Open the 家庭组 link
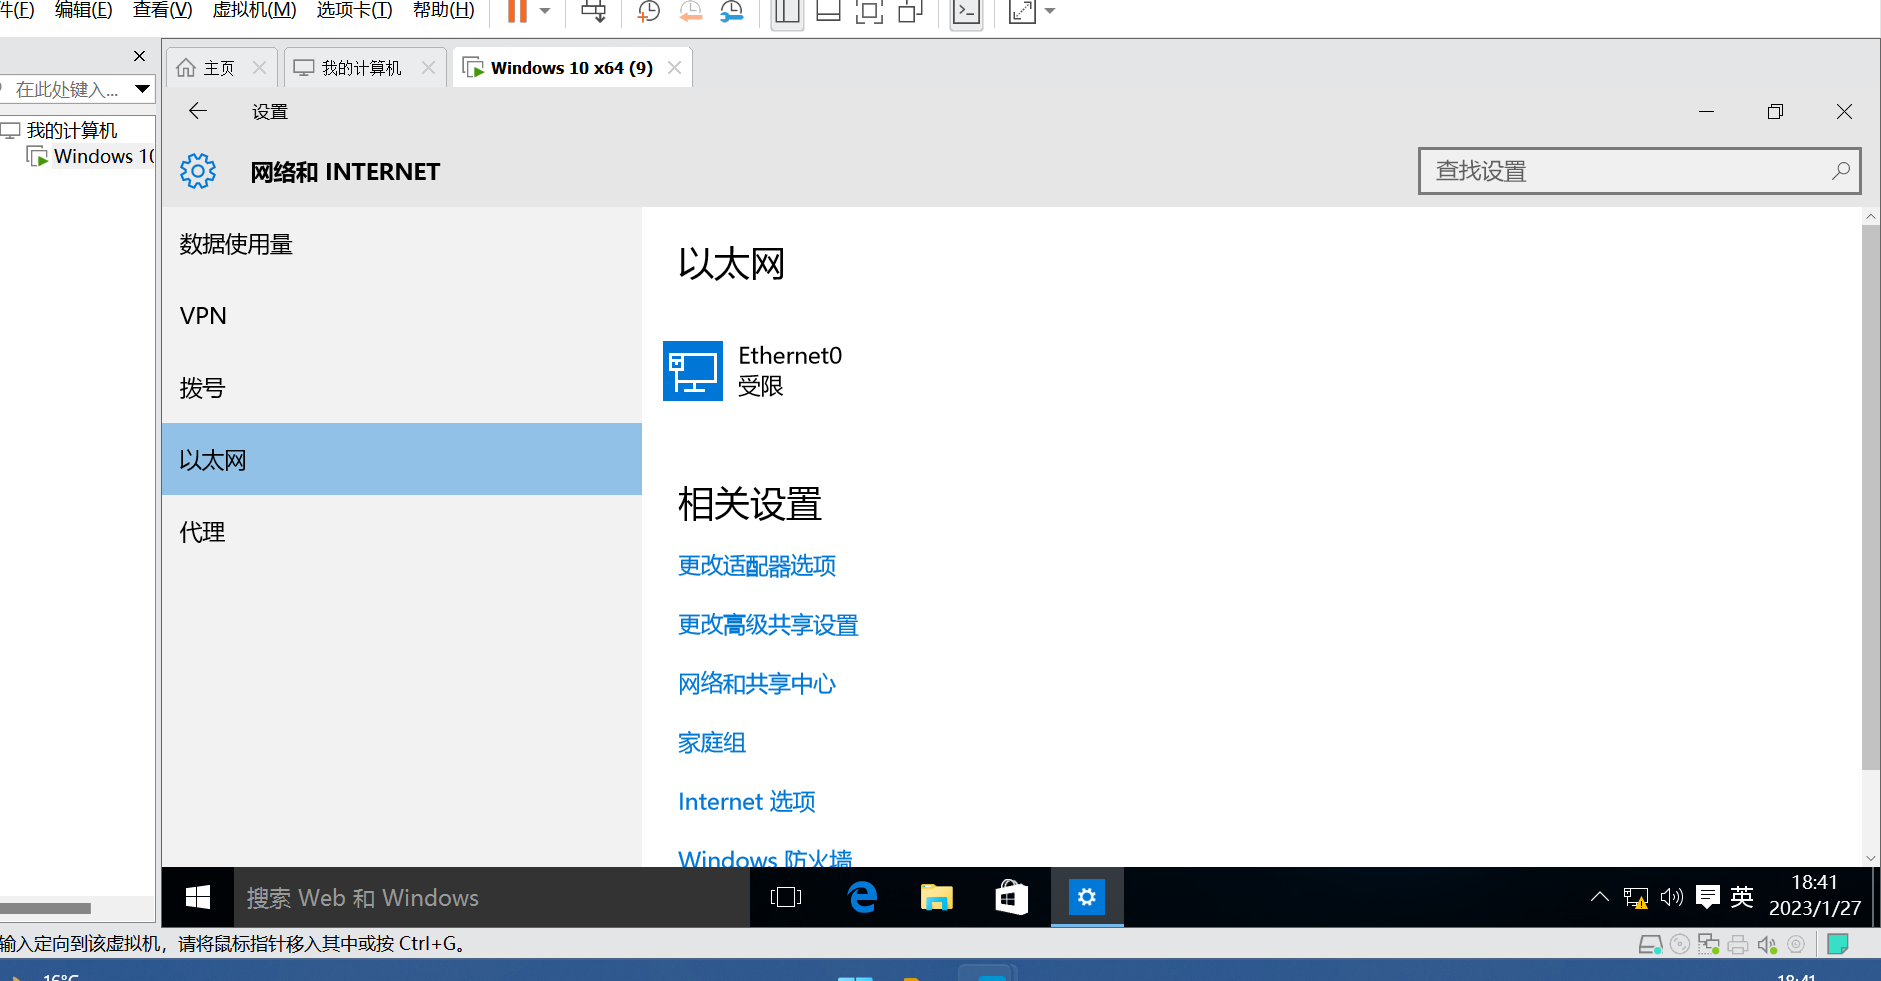1881x981 pixels. [712, 743]
